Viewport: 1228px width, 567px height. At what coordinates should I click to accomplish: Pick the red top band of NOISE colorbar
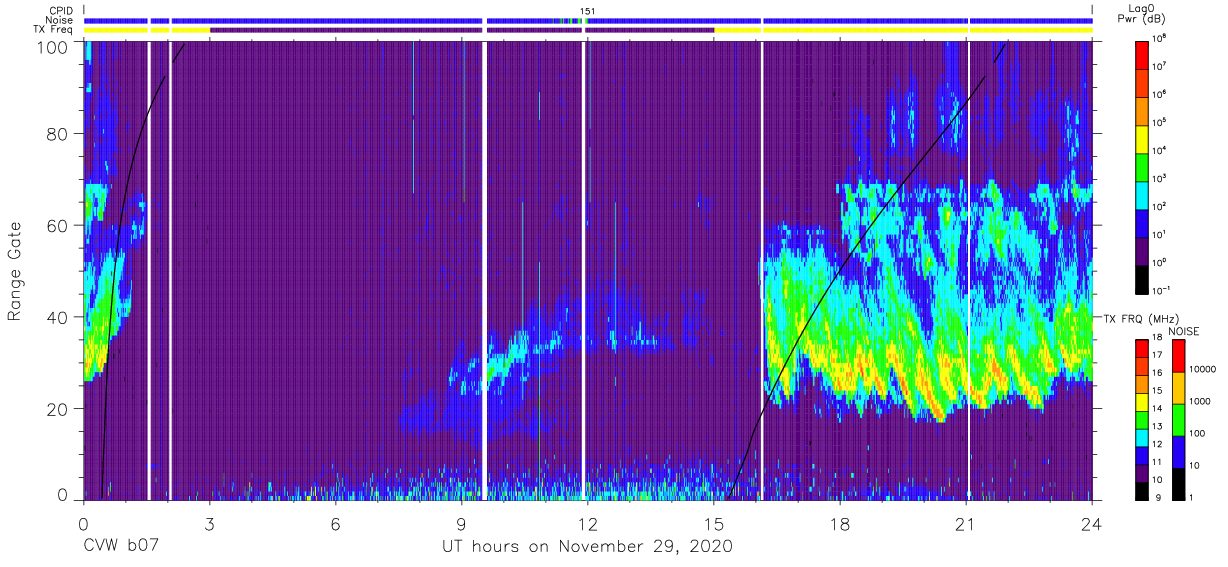(x=1177, y=356)
